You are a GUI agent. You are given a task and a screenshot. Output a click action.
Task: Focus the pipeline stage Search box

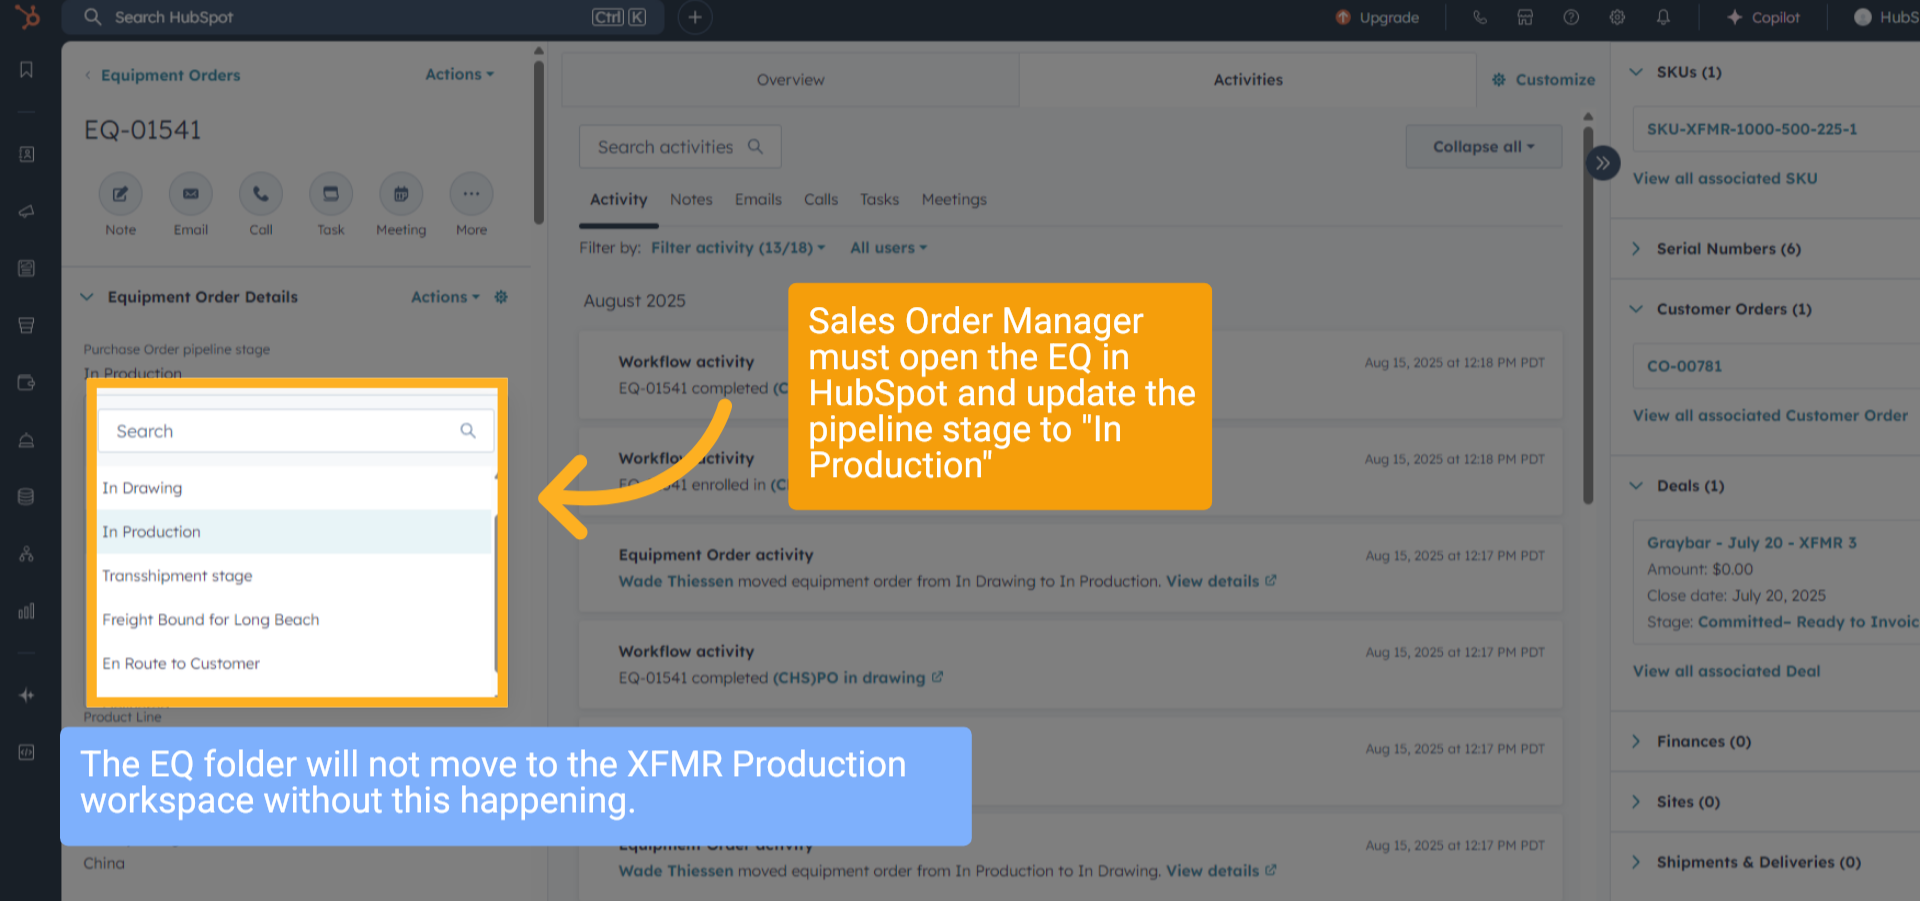(x=296, y=431)
